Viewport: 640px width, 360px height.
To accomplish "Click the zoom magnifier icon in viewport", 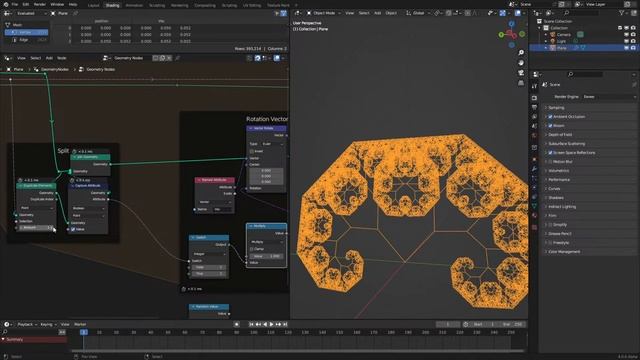I will [x=521, y=53].
